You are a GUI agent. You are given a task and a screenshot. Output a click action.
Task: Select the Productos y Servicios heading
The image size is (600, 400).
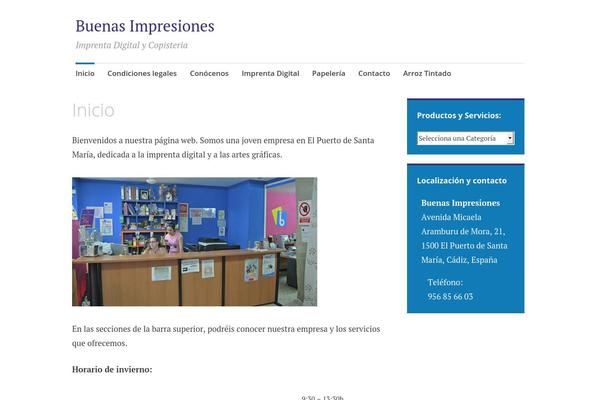pos(459,115)
